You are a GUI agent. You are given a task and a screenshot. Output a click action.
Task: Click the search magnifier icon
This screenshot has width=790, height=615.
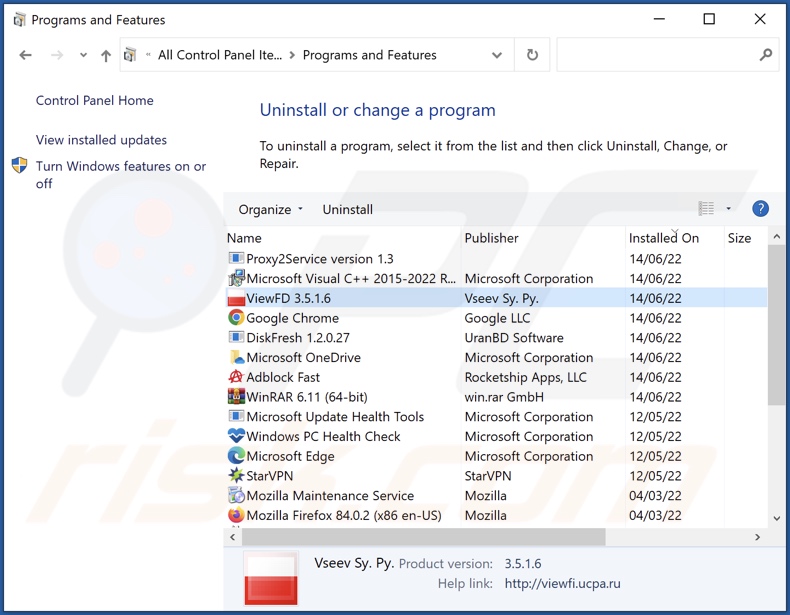pyautogui.click(x=766, y=55)
